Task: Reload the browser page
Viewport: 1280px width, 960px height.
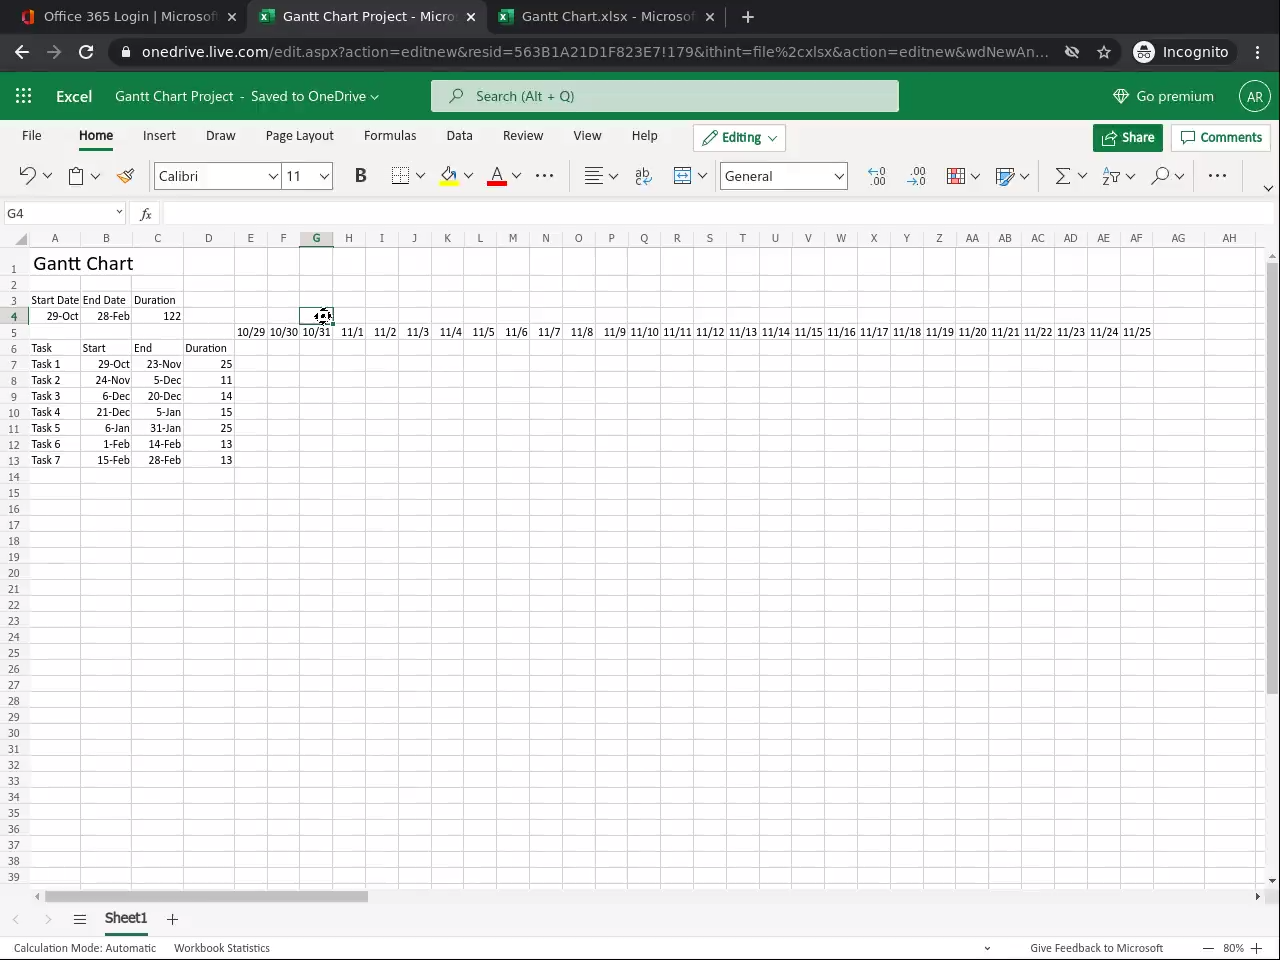Action: pos(86,52)
